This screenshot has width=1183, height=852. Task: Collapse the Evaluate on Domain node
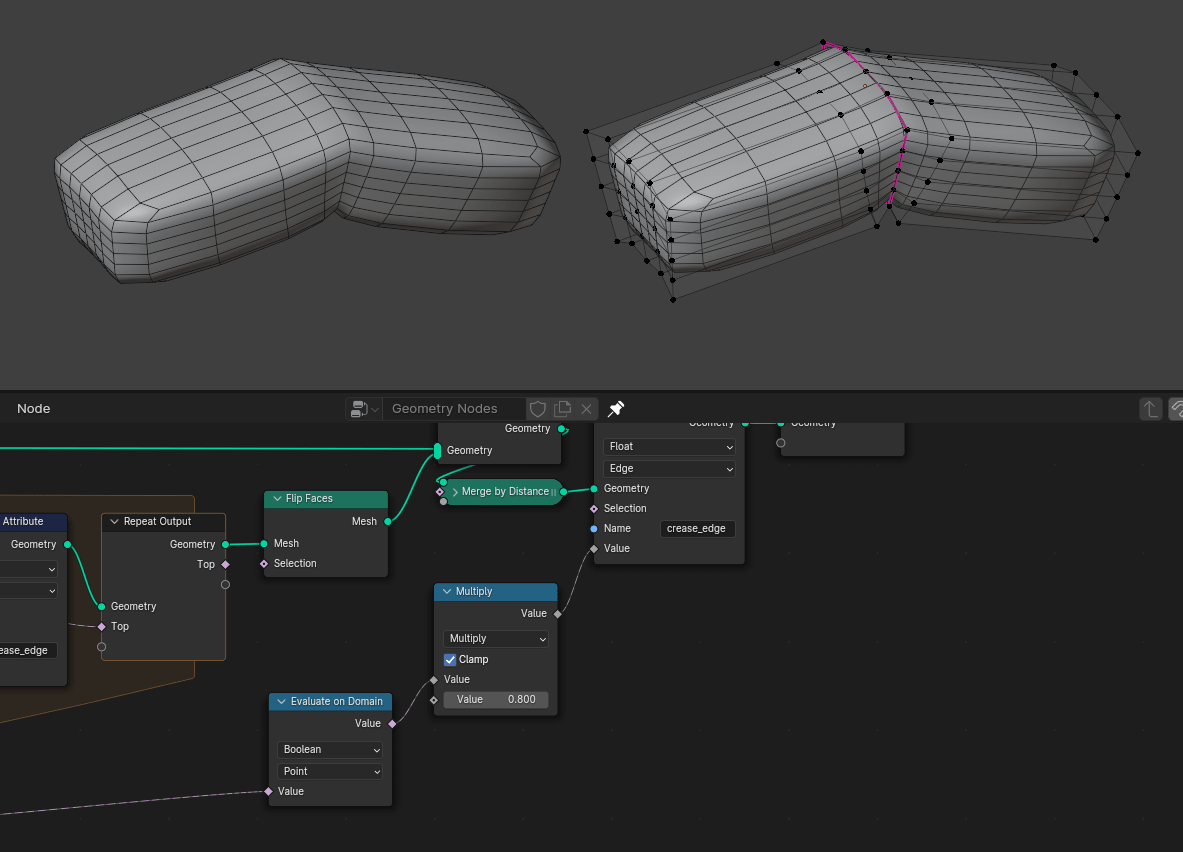[281, 701]
